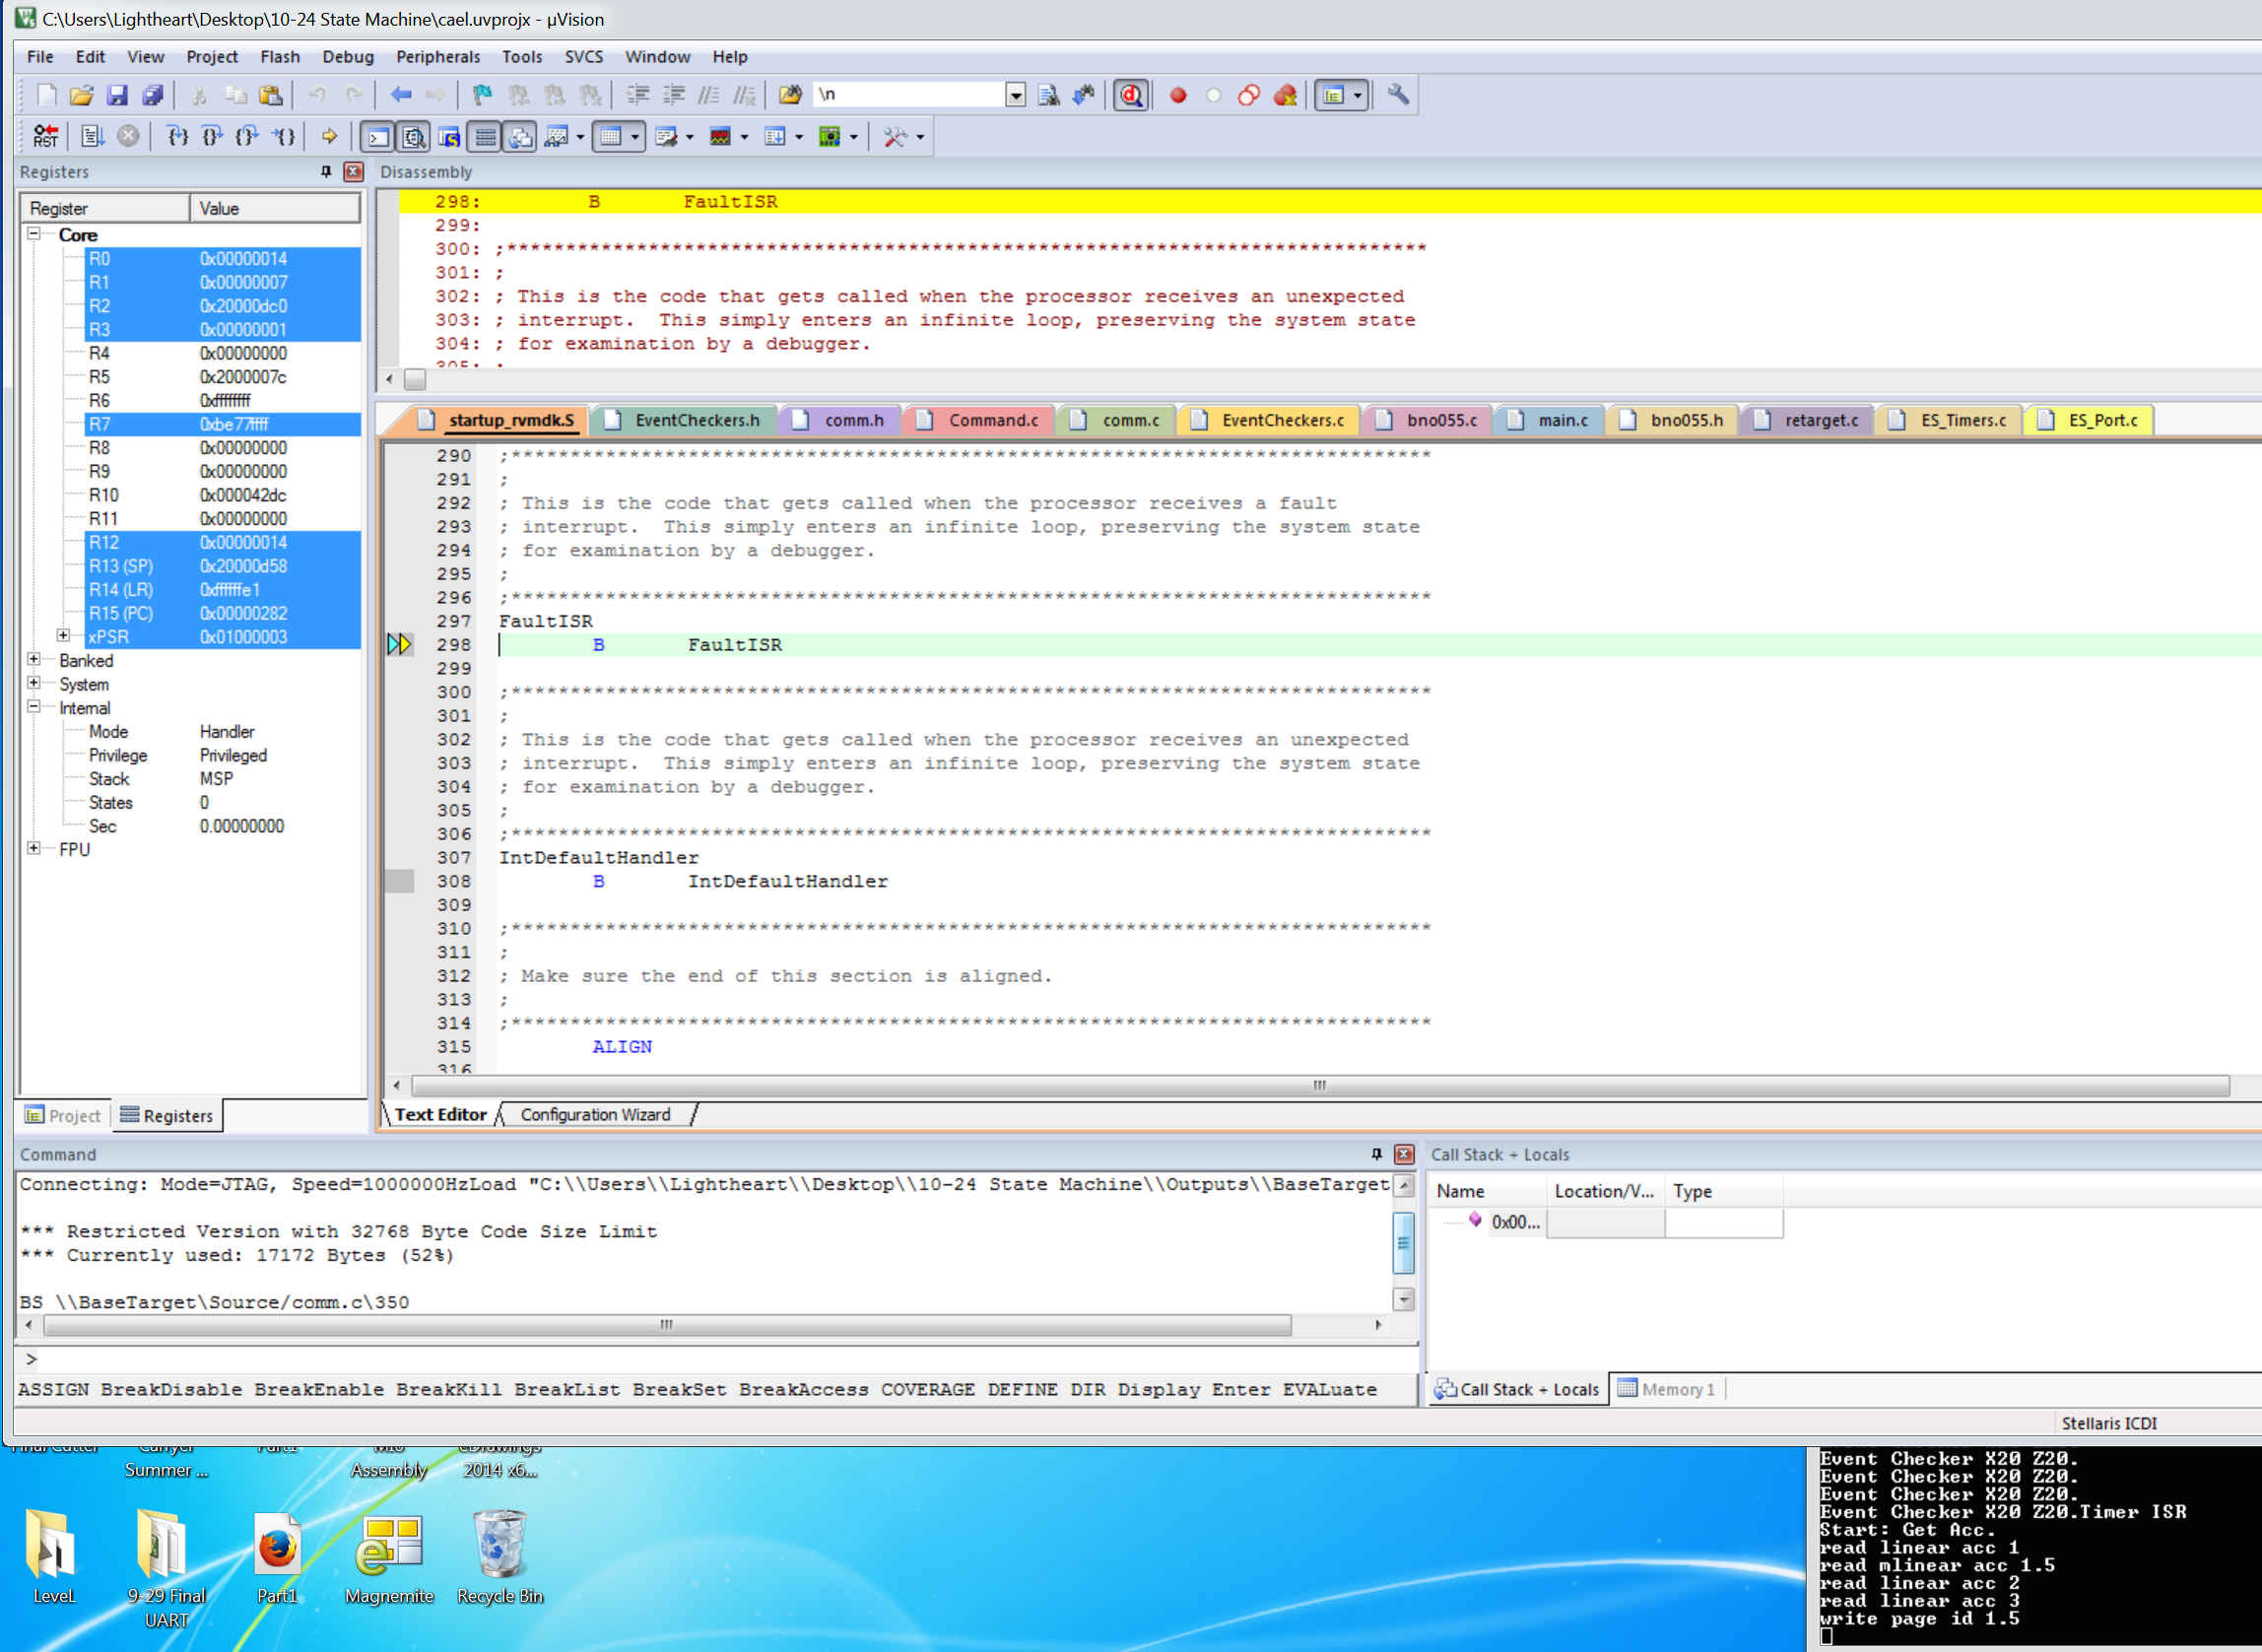Click the Kill All Breakpoints icon
This screenshot has width=2262, height=1652.
pos(1285,95)
